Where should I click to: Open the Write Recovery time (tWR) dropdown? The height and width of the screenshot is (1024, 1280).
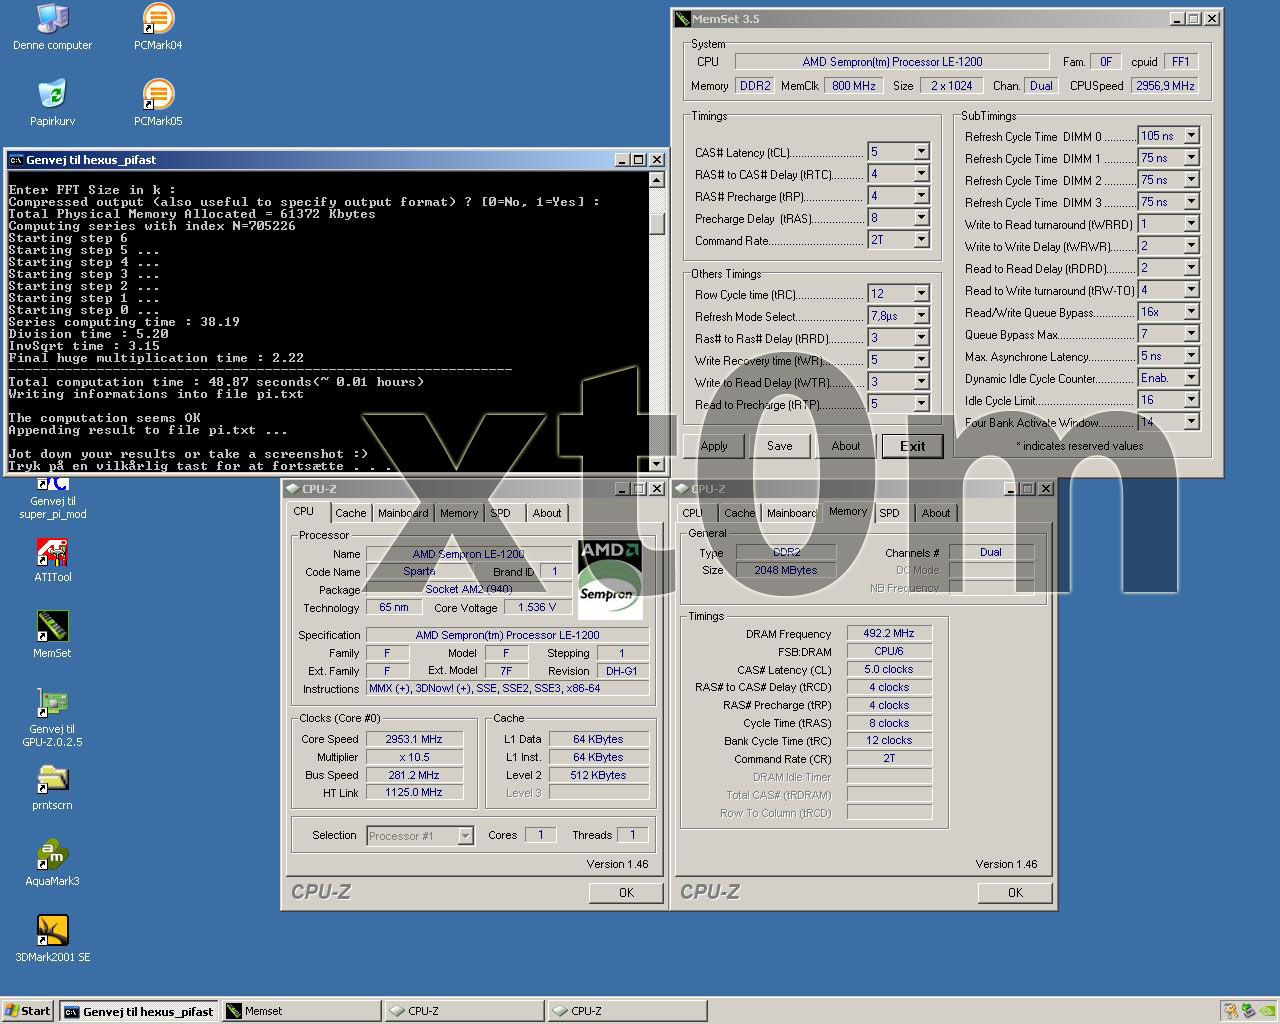921,360
